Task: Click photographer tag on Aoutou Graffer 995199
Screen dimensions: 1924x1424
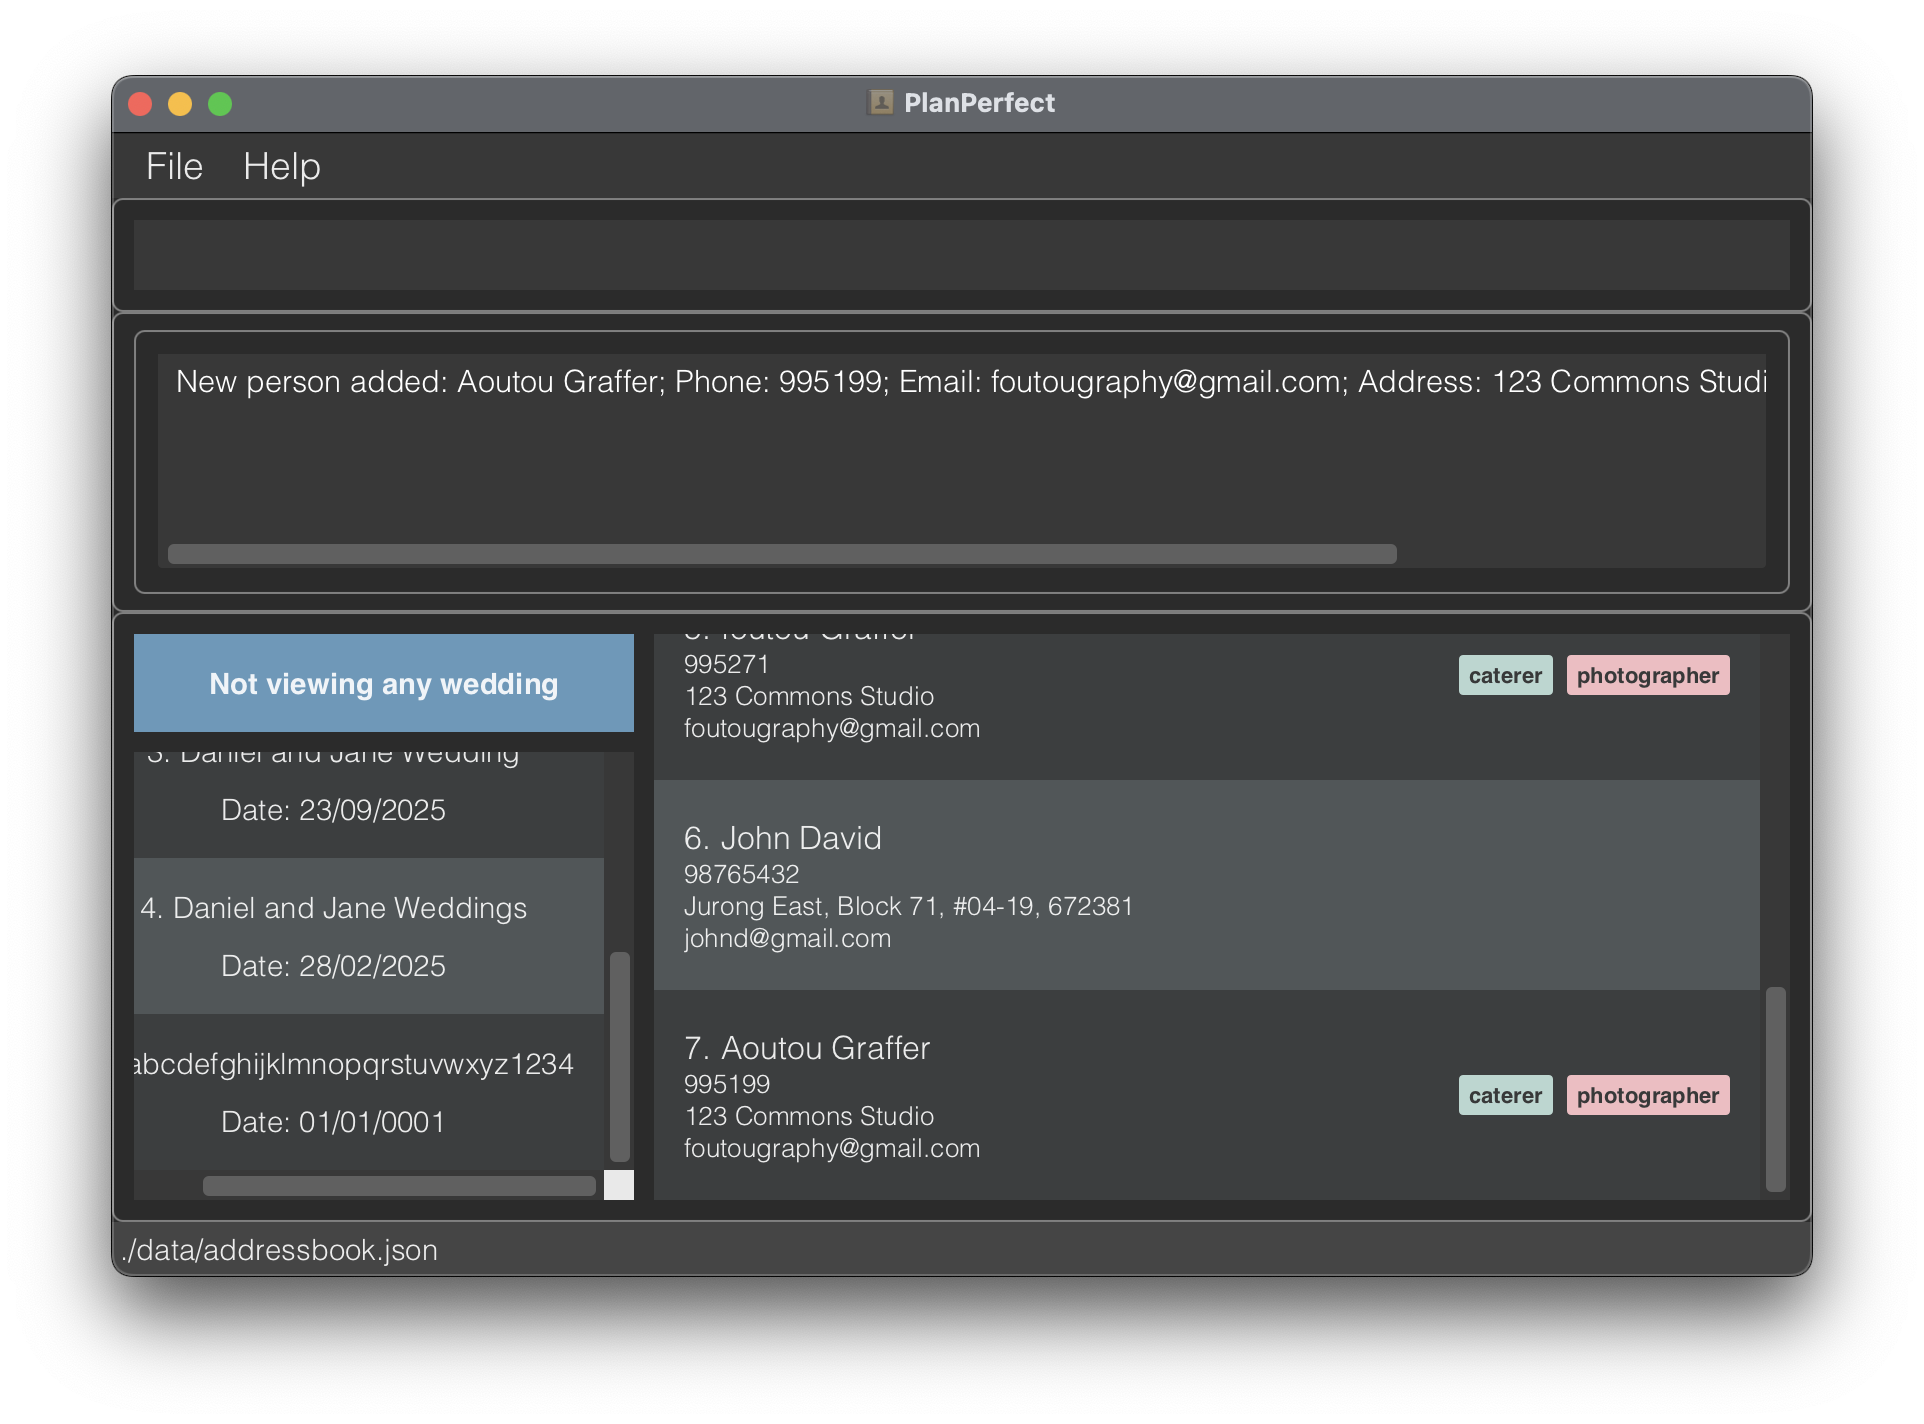Action: (1647, 1095)
